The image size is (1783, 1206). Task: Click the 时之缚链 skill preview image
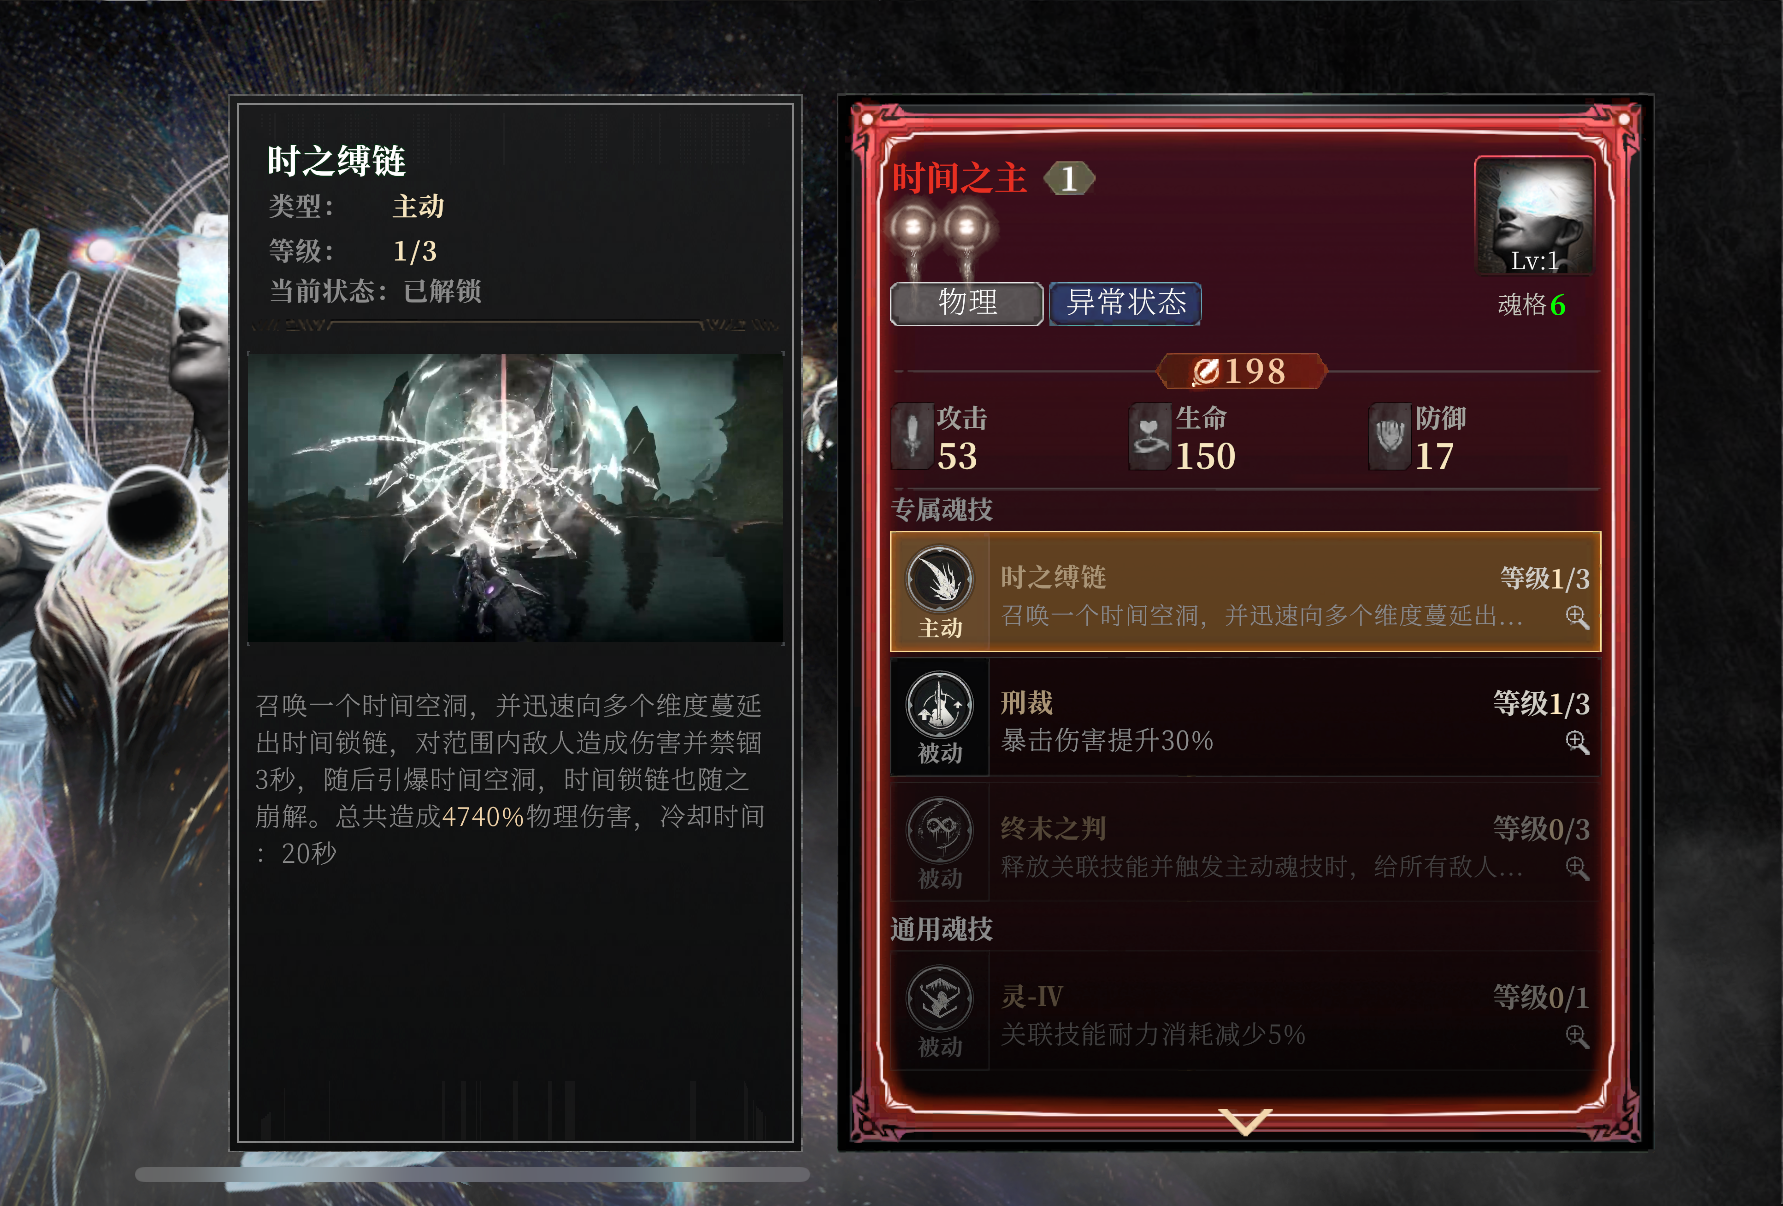[x=515, y=497]
